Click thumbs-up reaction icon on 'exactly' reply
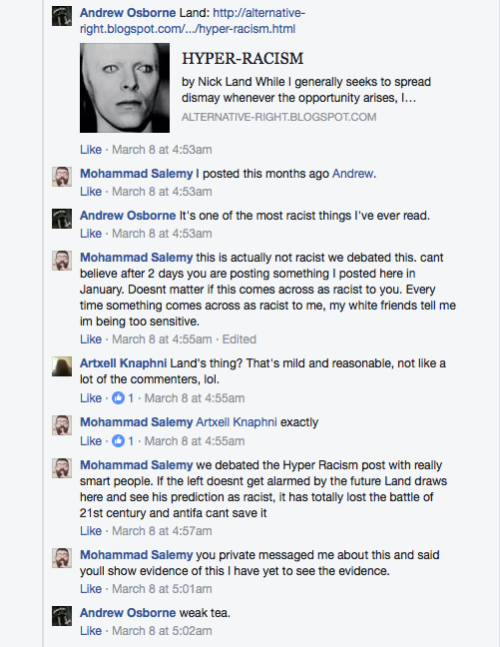The image size is (500, 647). point(118,441)
